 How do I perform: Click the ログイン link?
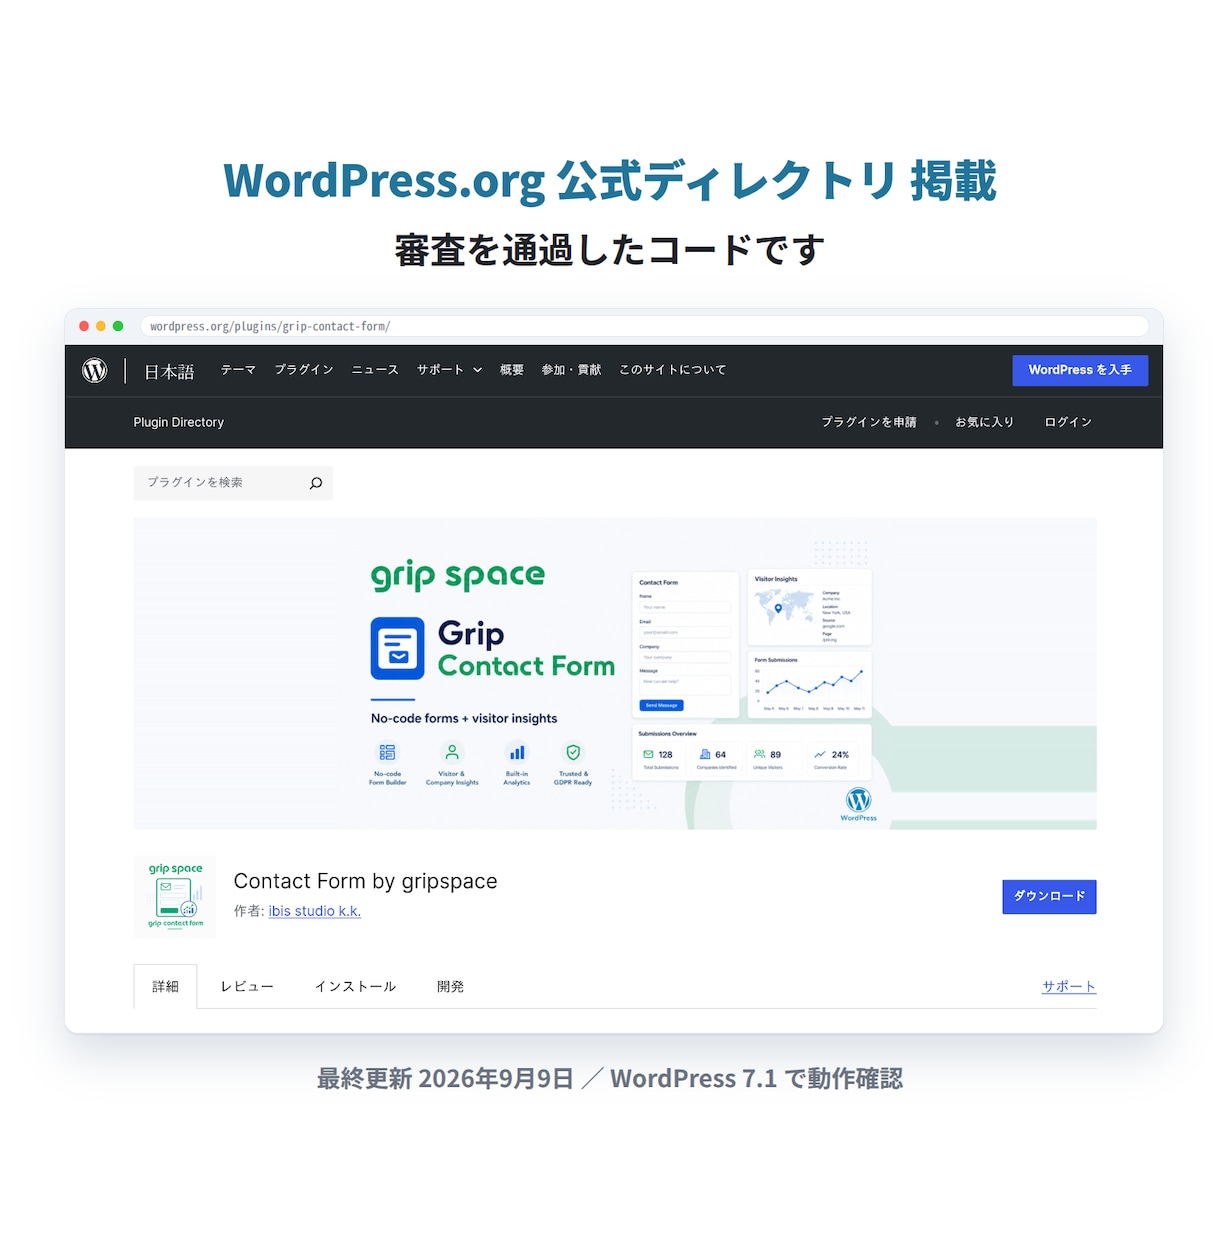pos(1068,422)
